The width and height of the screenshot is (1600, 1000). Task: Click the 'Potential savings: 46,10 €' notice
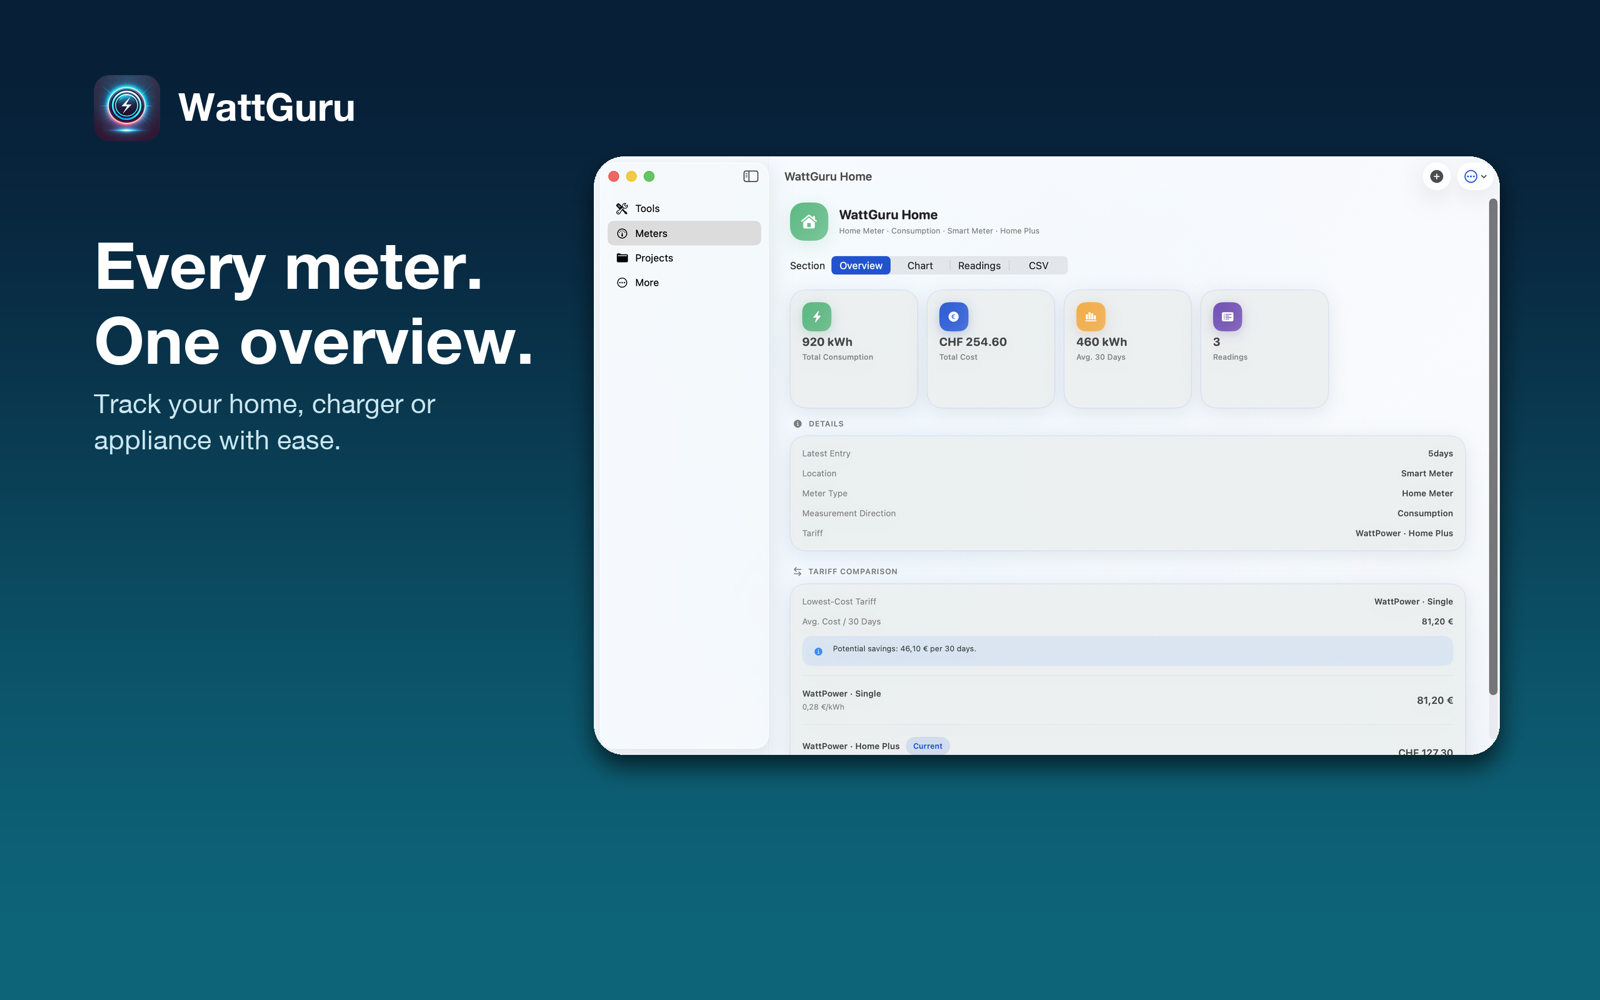point(1127,651)
